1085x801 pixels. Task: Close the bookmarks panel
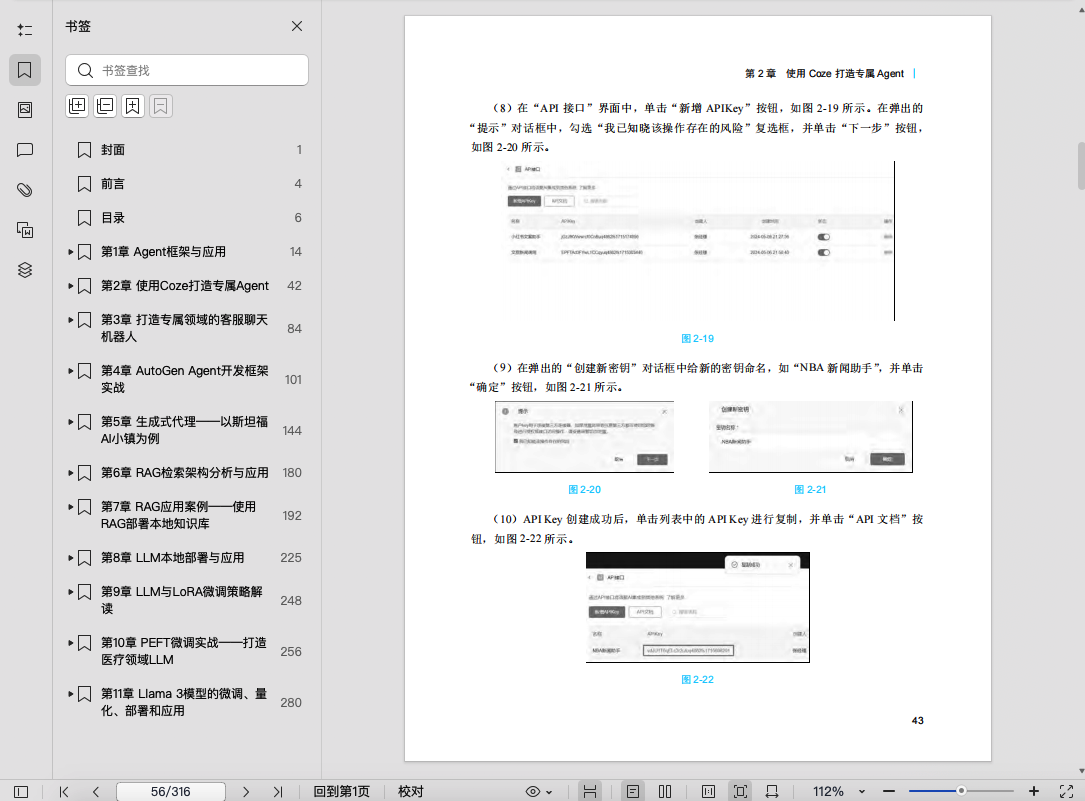pos(297,26)
